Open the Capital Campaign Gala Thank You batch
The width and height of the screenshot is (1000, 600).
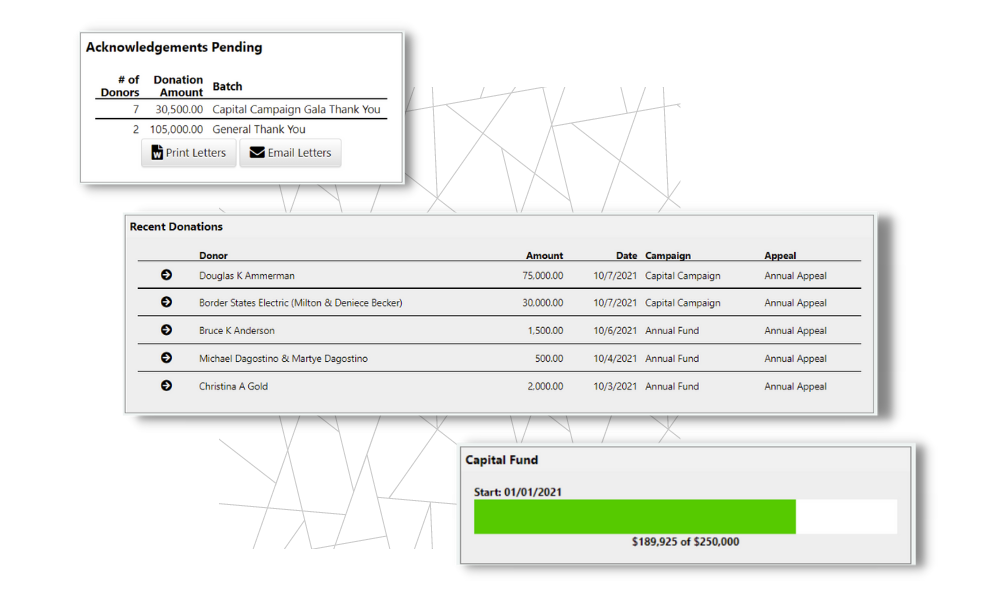[300, 109]
